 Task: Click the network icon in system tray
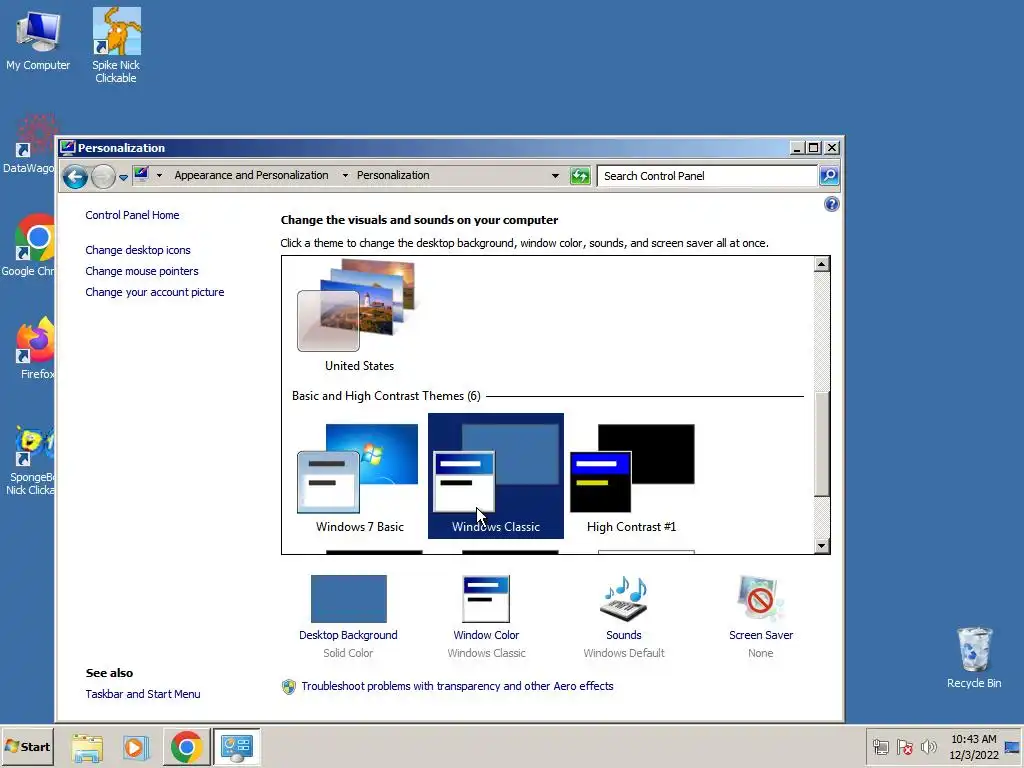(880, 747)
